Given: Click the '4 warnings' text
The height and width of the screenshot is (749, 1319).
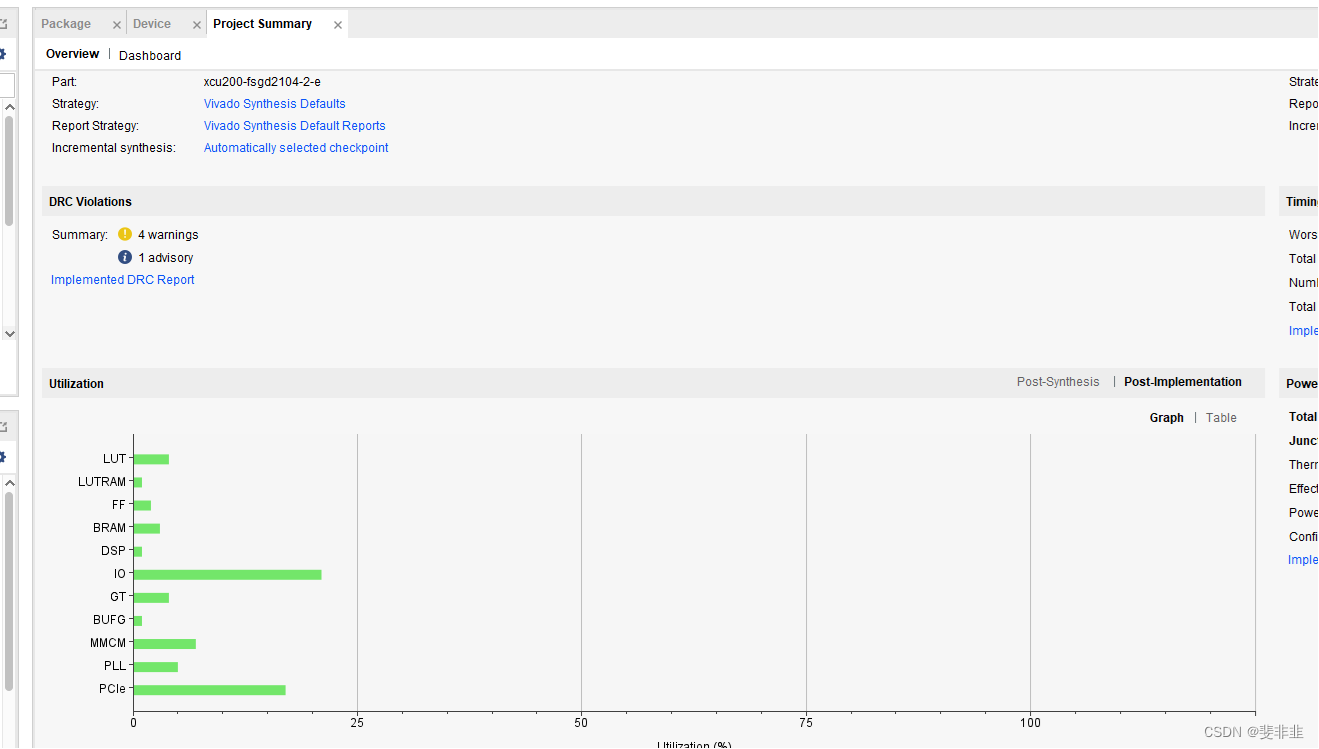Looking at the screenshot, I should pyautogui.click(x=168, y=235).
